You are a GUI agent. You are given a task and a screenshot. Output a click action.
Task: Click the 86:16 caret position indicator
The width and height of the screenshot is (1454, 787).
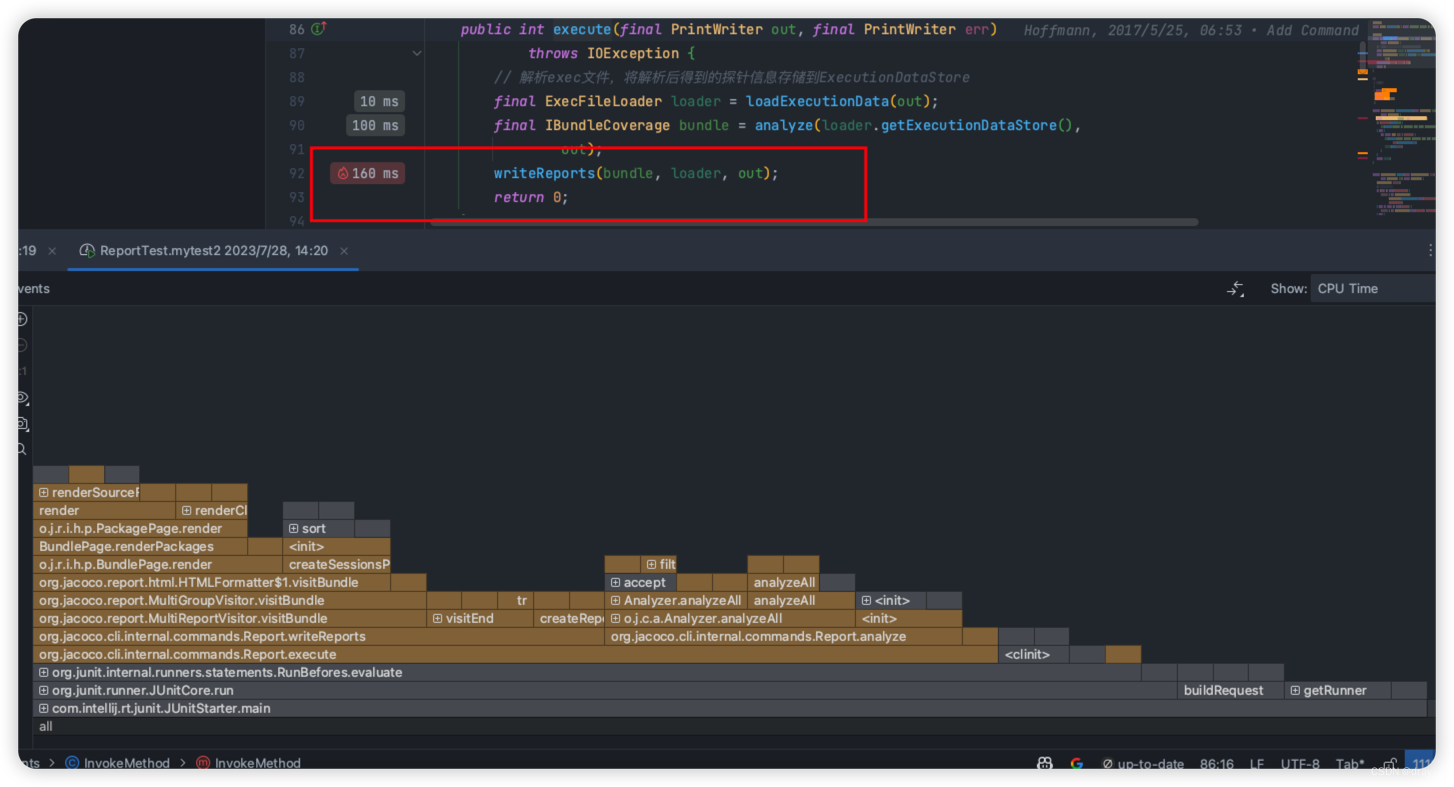[x=1217, y=764]
